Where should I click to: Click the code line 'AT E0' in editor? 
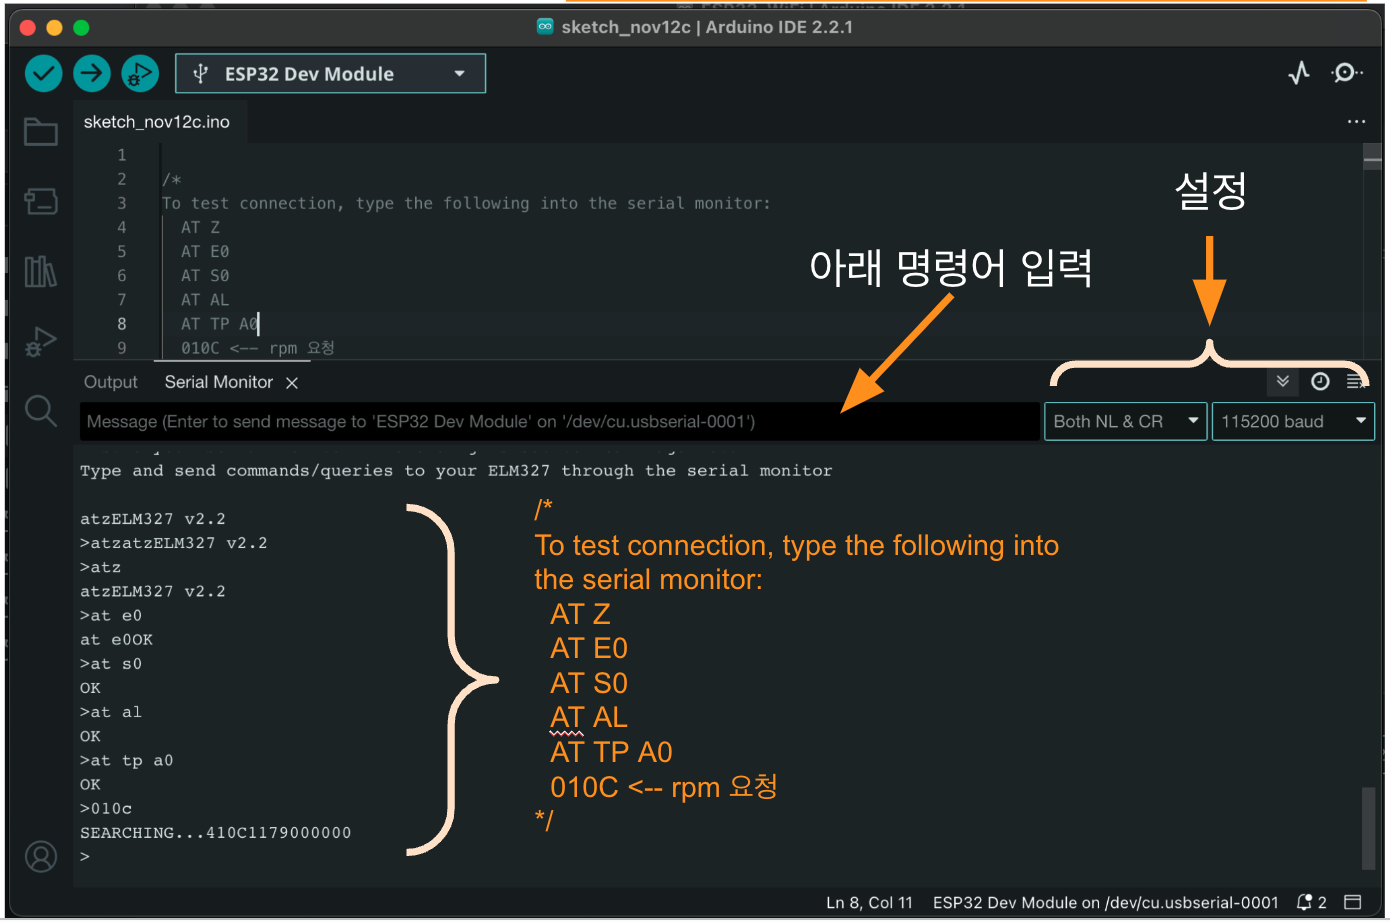pyautogui.click(x=205, y=252)
